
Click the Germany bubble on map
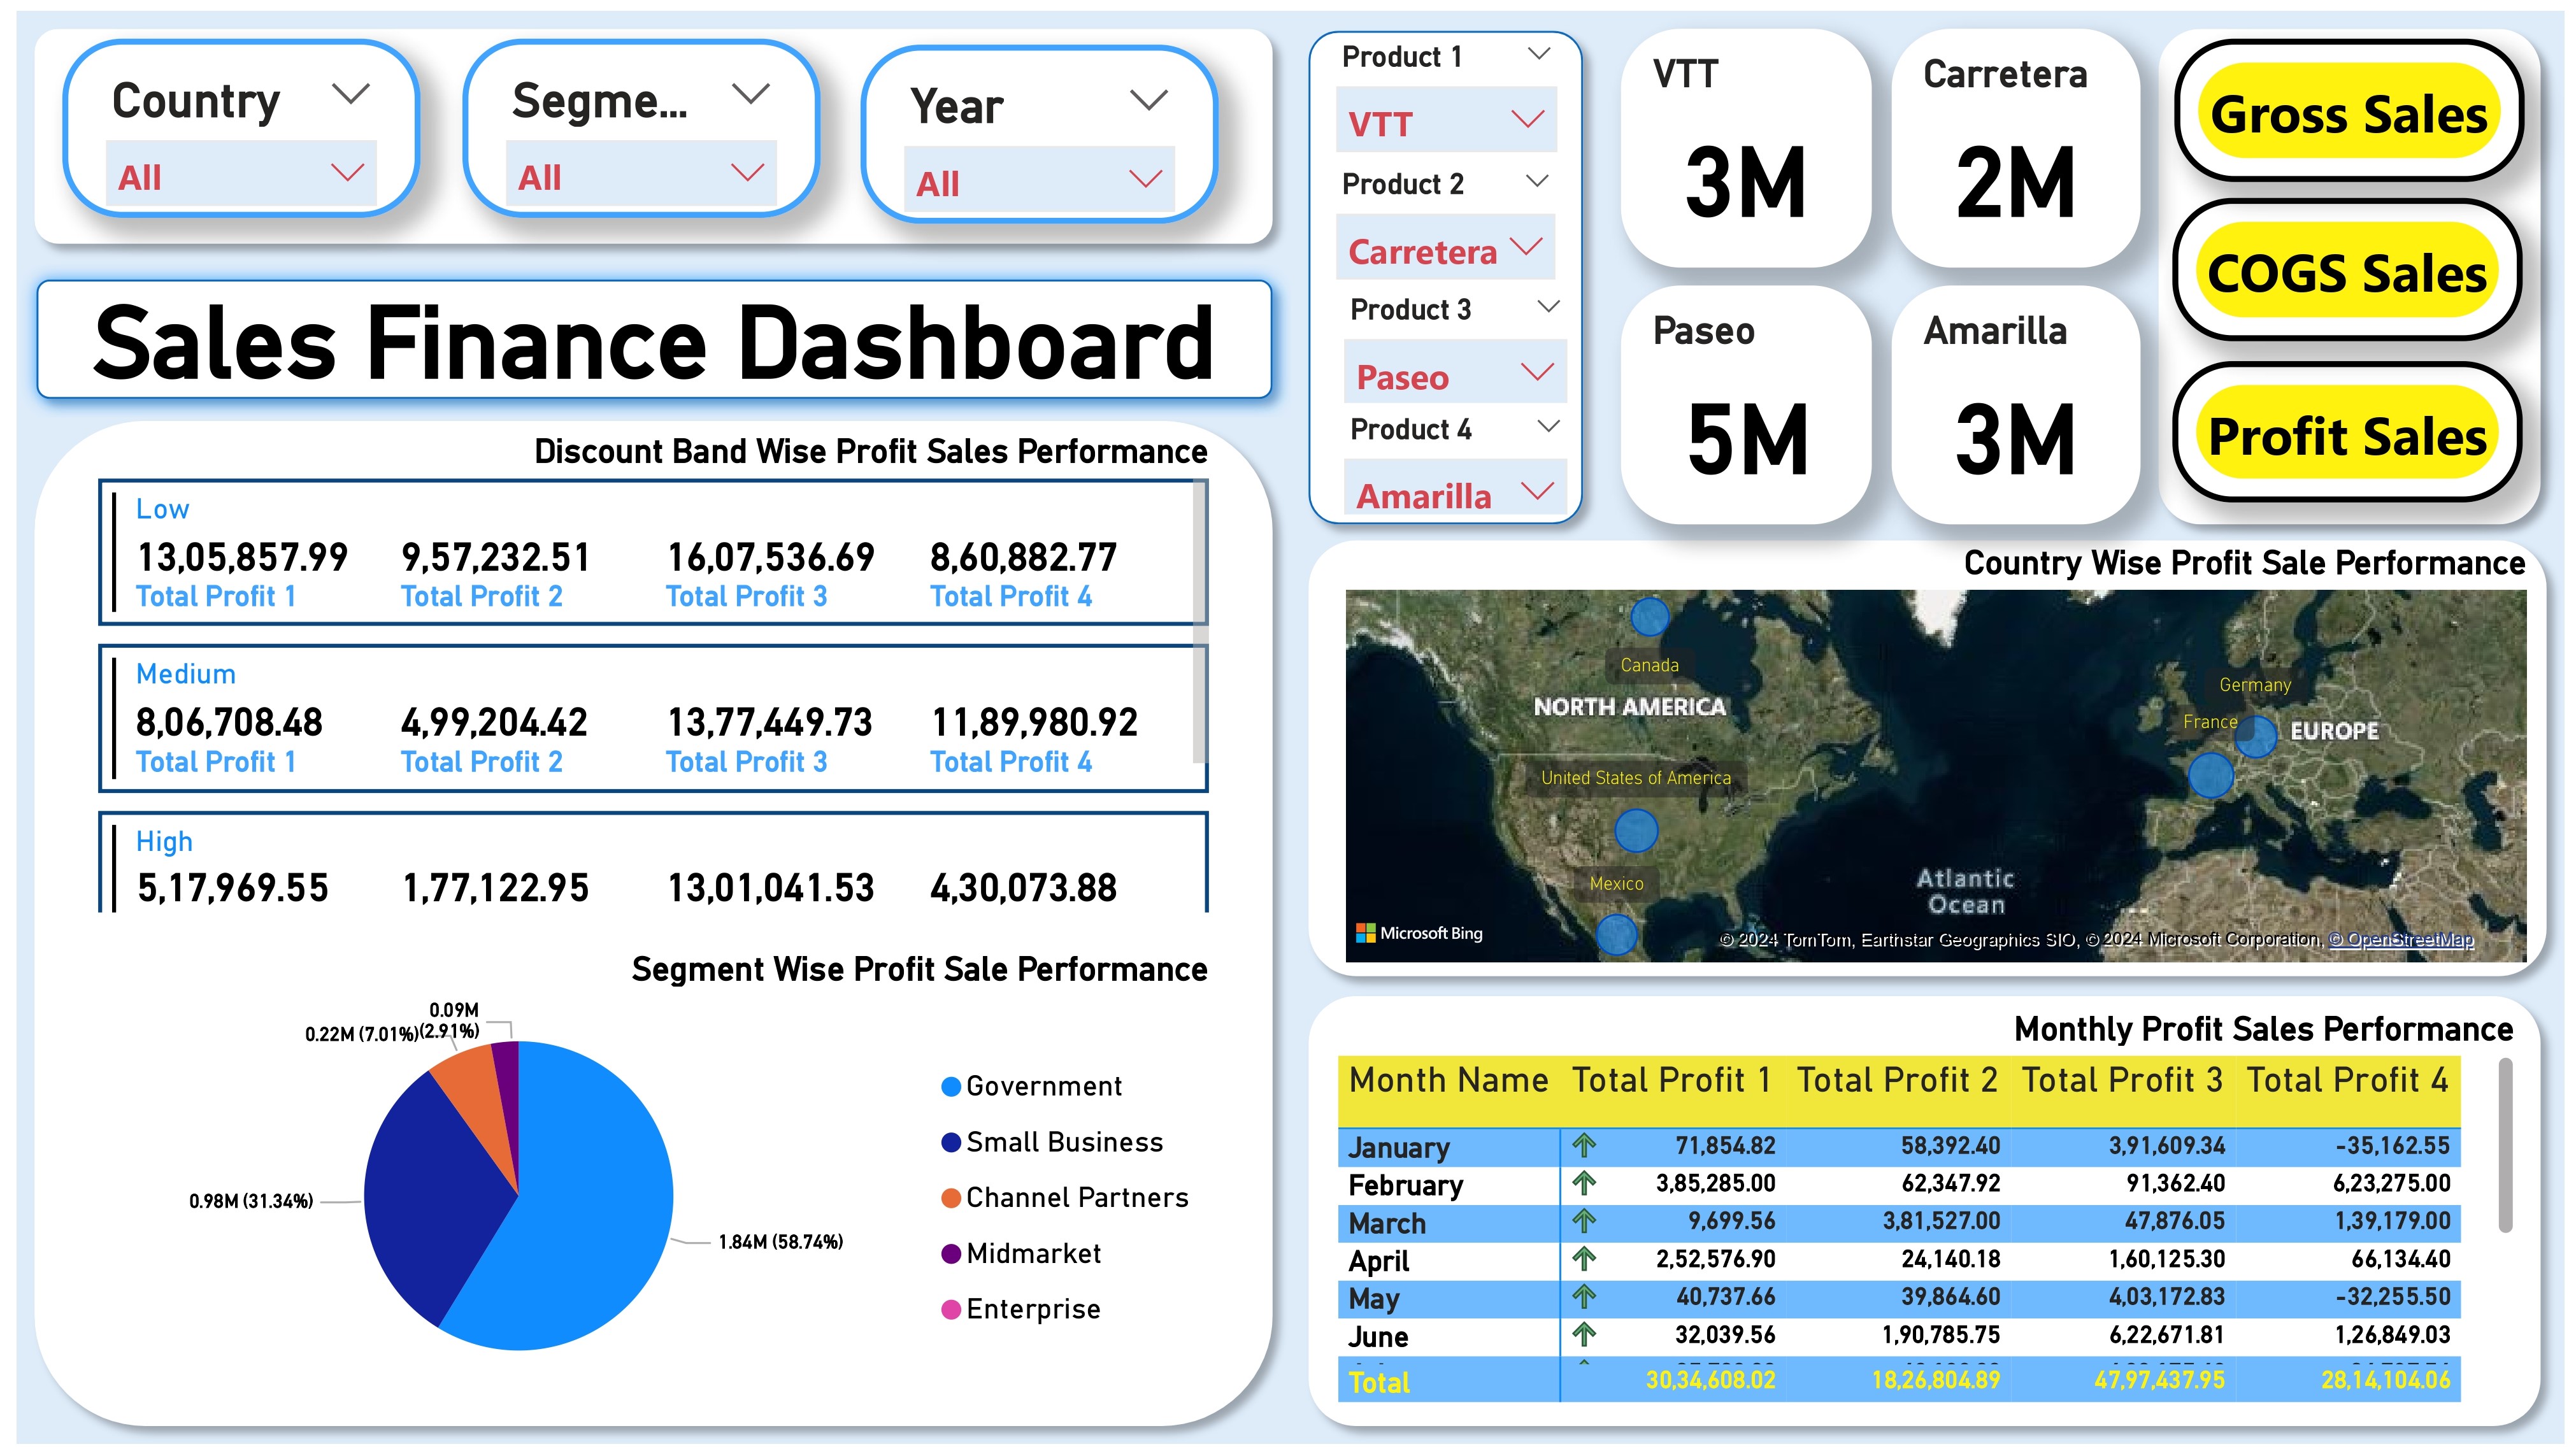2255,737
